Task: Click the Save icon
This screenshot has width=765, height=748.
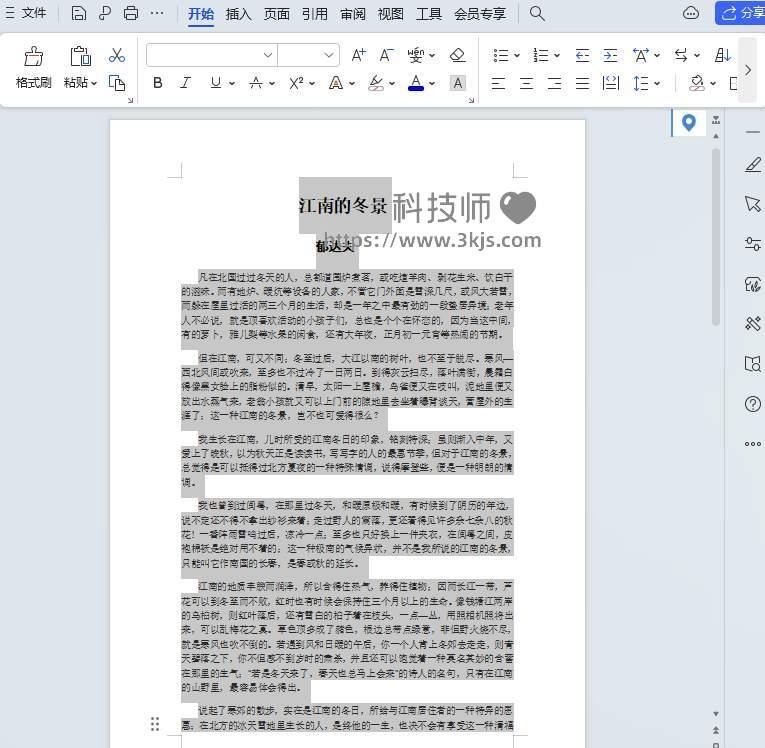Action: click(x=78, y=13)
